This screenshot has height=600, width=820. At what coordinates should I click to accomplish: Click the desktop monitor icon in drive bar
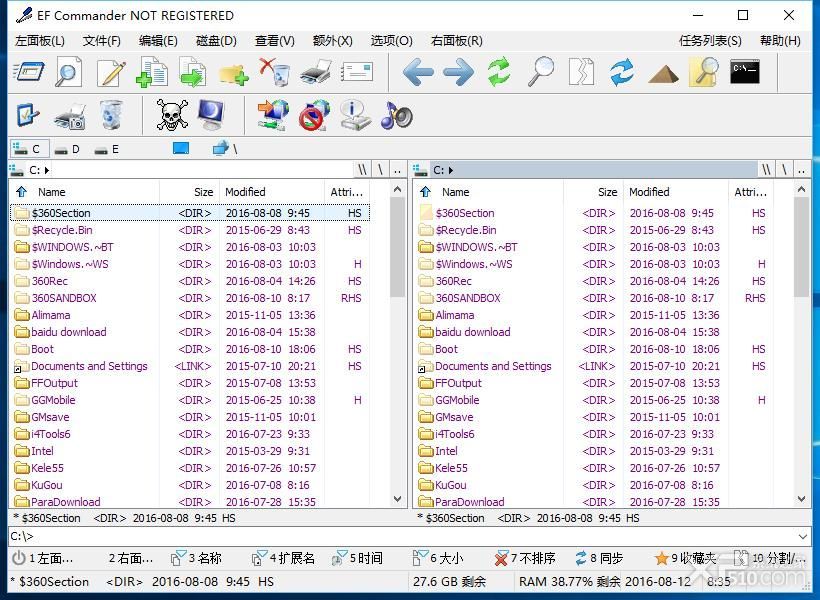[181, 149]
